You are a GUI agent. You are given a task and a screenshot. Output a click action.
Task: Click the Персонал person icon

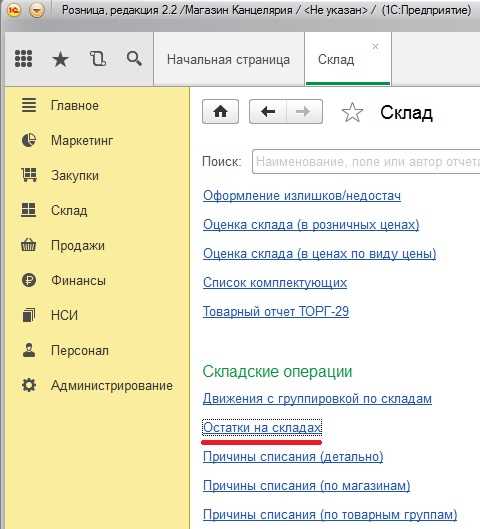(x=29, y=350)
